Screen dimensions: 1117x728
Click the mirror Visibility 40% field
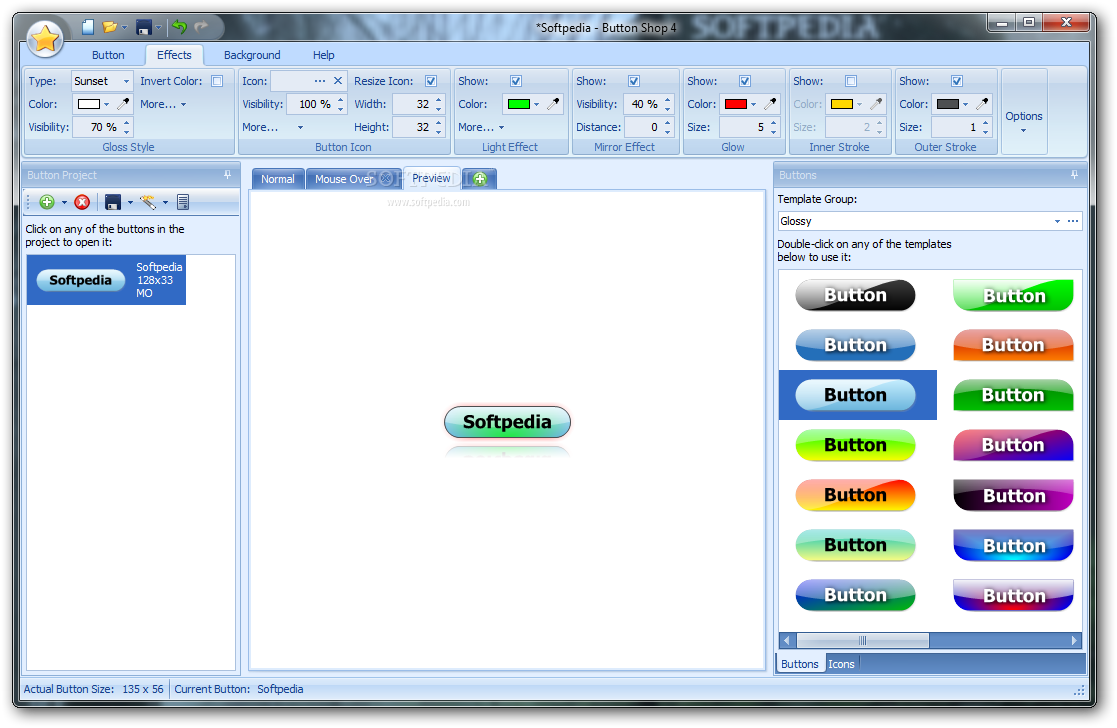point(643,104)
